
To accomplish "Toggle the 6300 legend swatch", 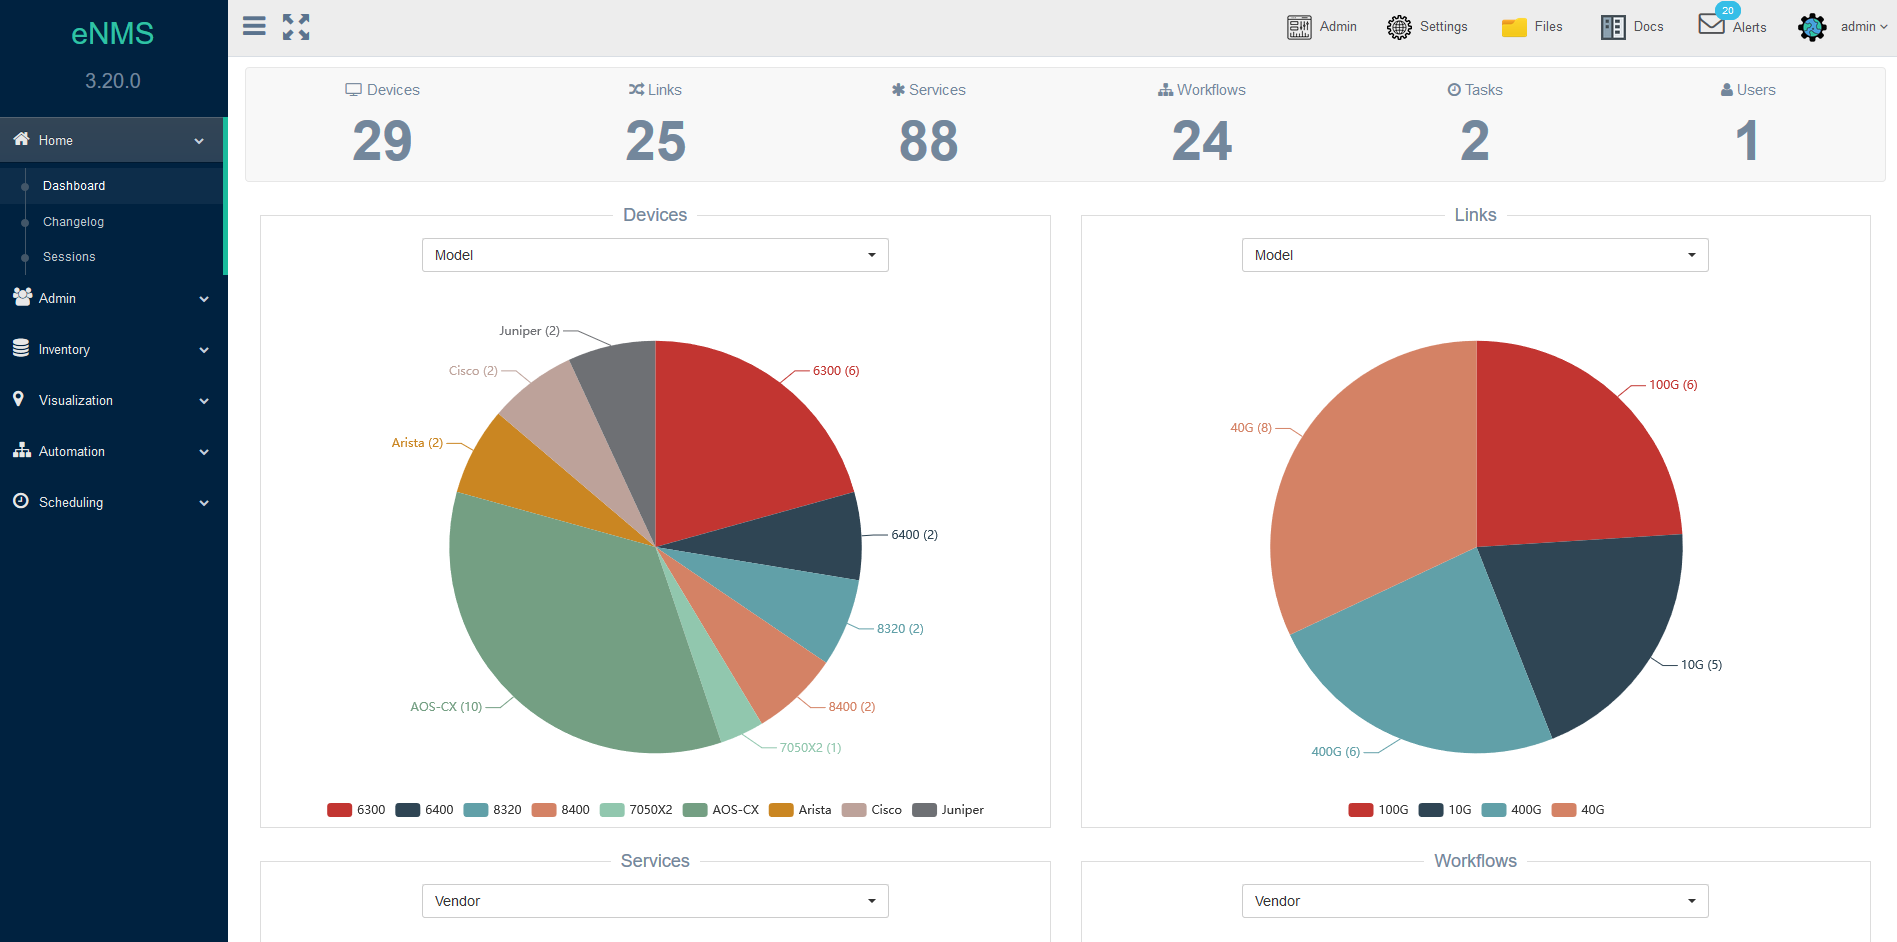I will (x=339, y=810).
